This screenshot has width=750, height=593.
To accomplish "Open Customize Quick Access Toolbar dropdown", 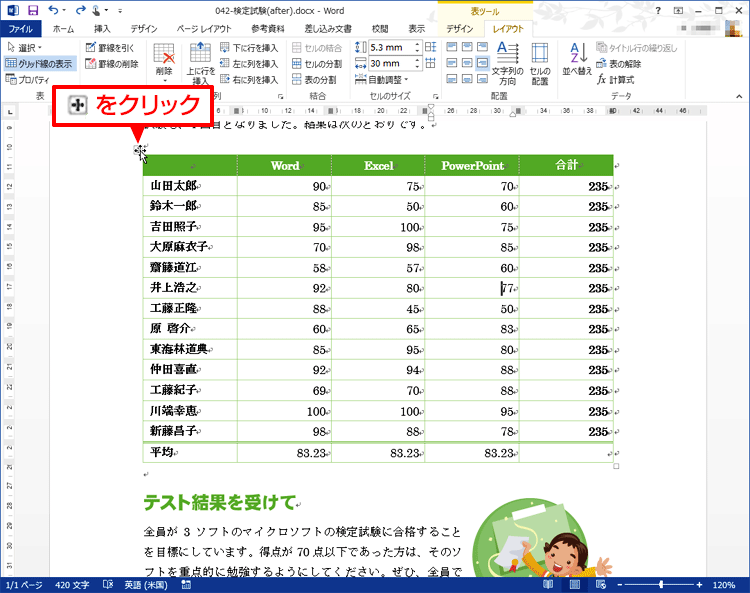I will tap(120, 11).
